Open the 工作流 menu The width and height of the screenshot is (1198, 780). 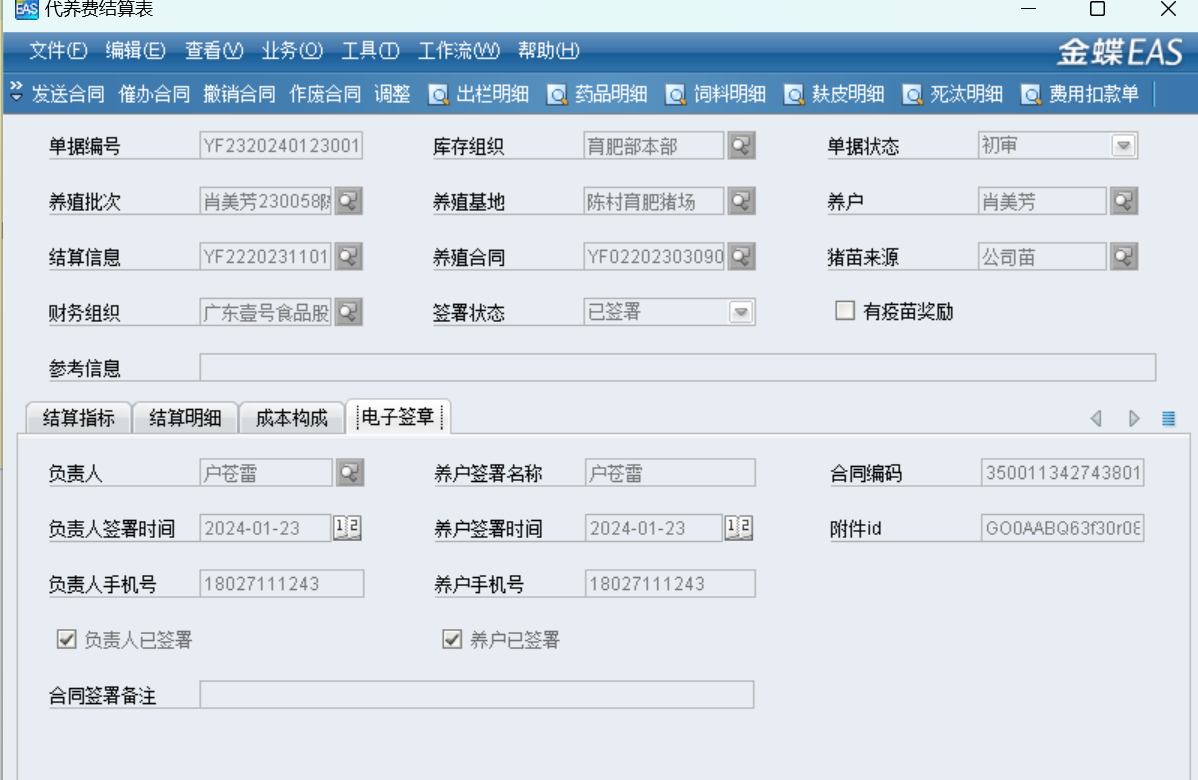pyautogui.click(x=458, y=50)
